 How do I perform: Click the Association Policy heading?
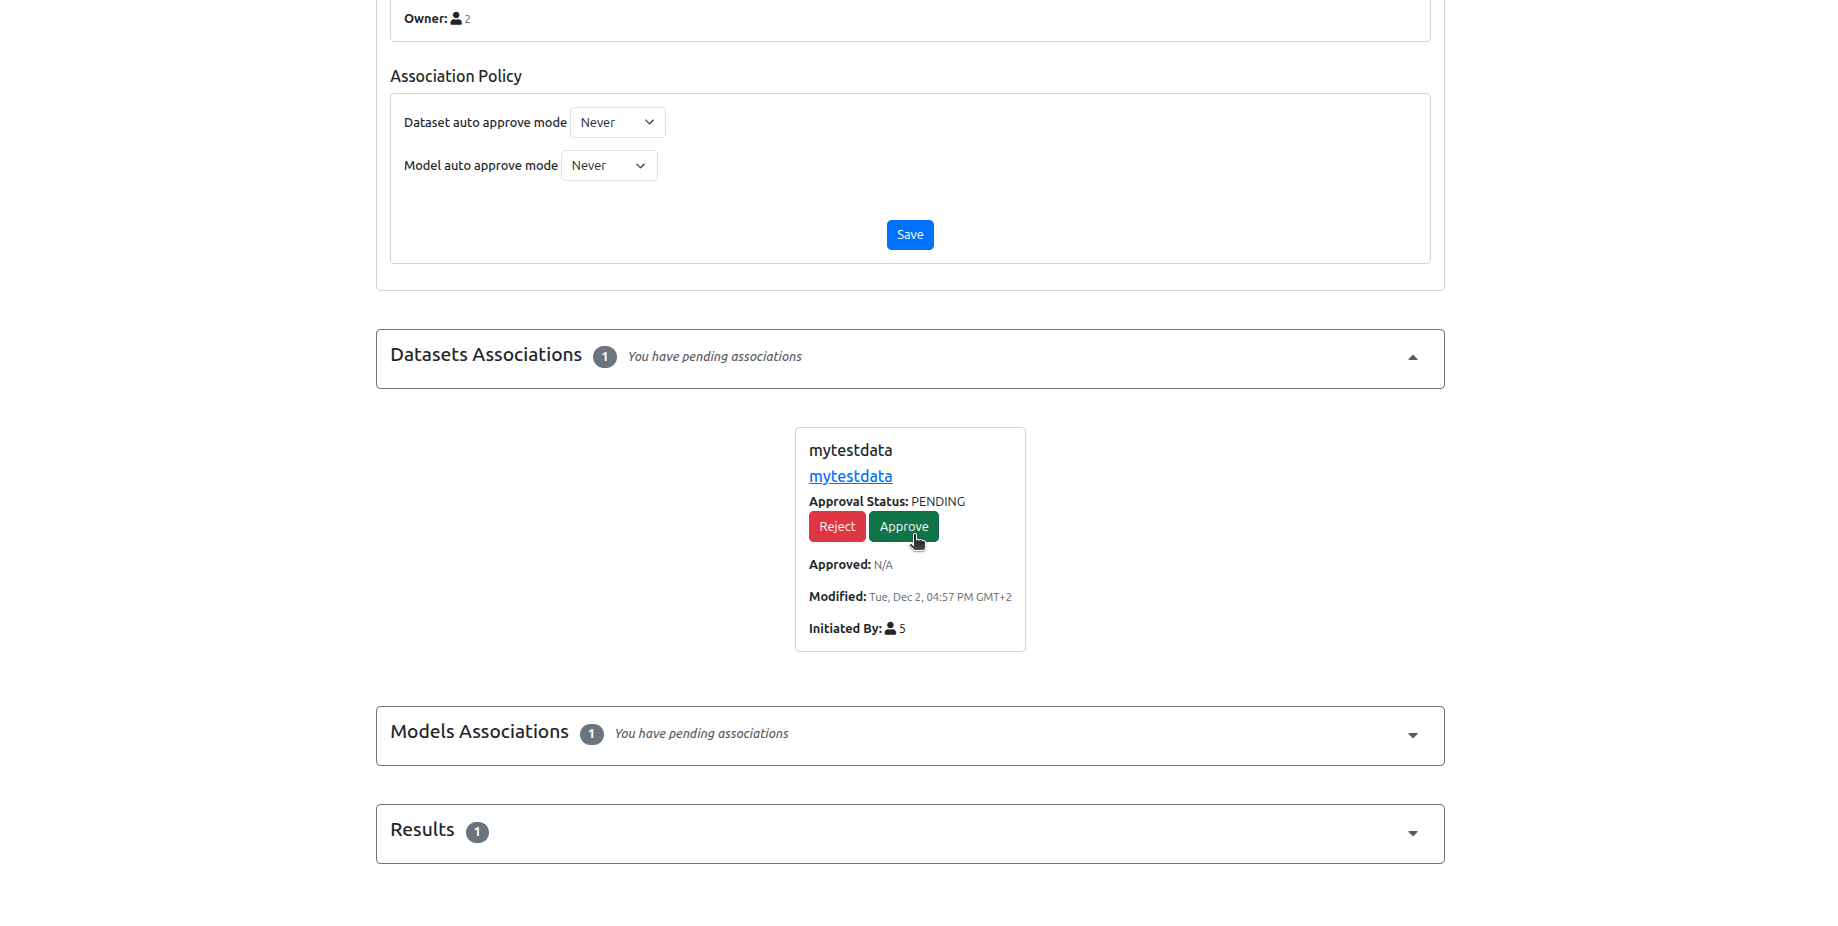pos(456,76)
